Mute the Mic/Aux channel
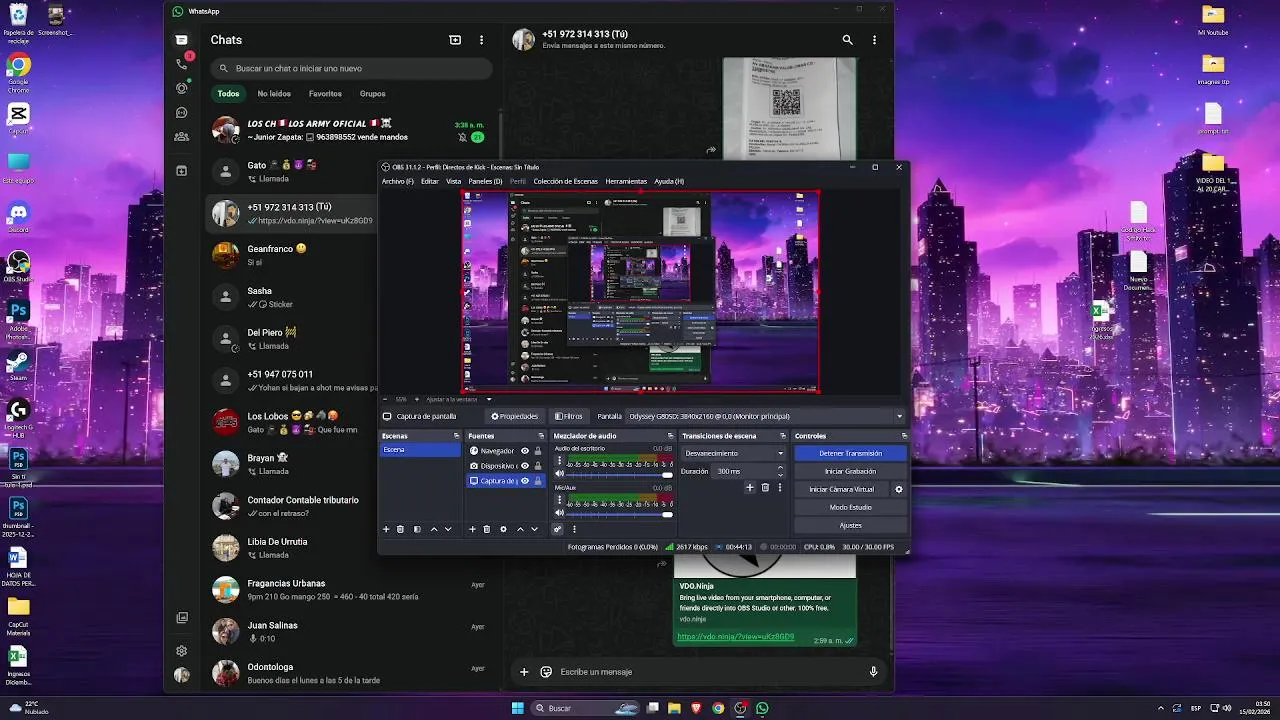The width and height of the screenshot is (1280, 720). (x=559, y=514)
